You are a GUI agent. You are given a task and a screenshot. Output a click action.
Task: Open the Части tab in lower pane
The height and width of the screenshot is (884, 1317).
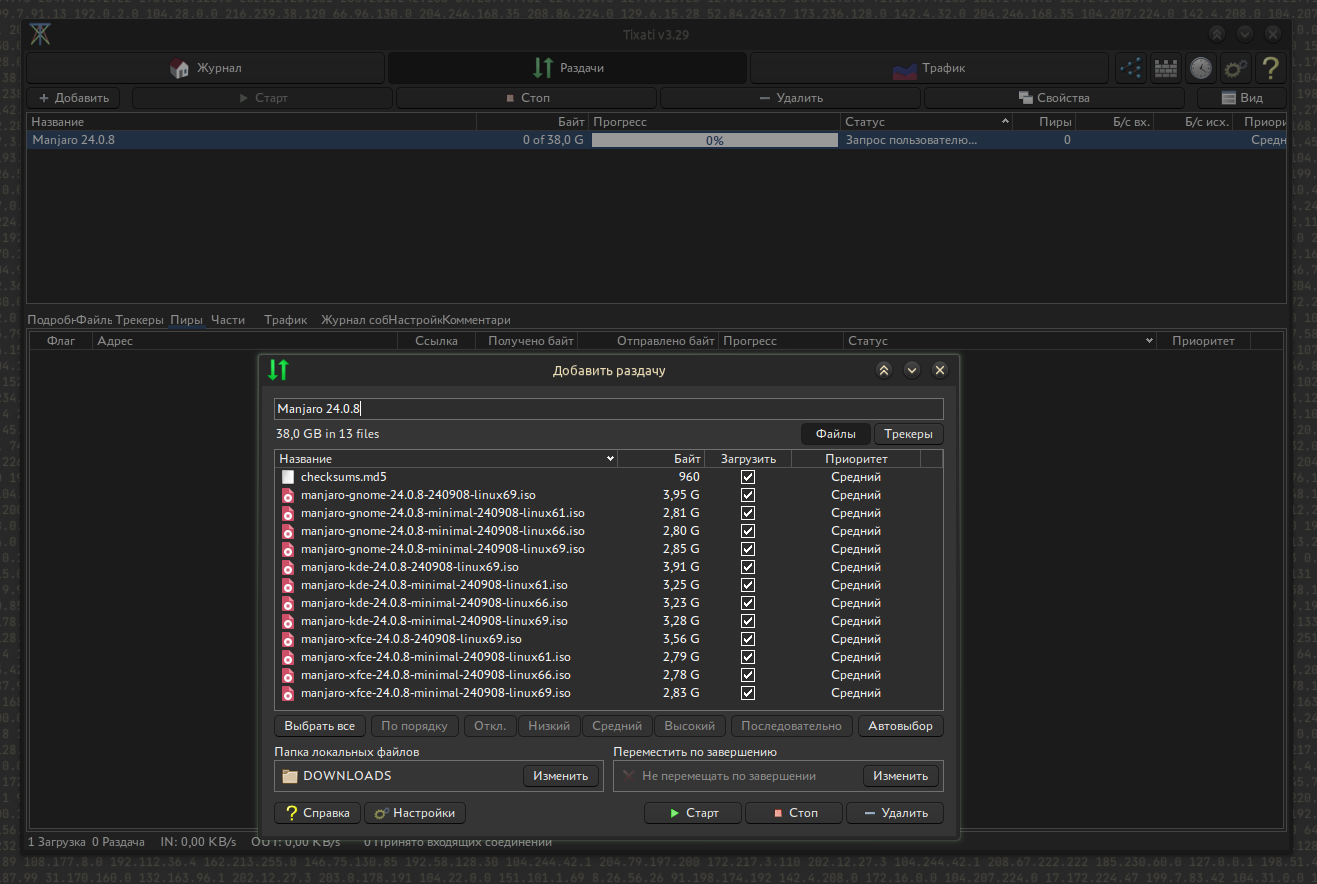(228, 320)
